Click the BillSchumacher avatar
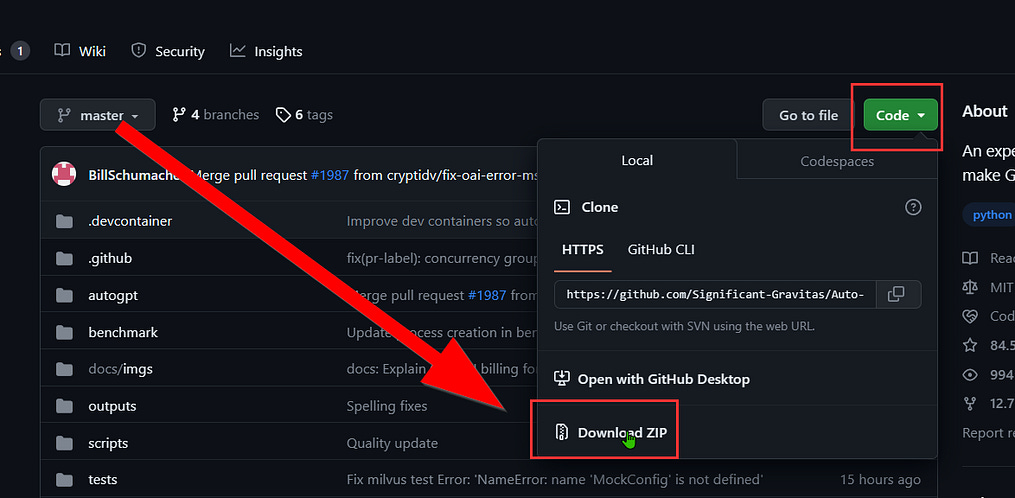The width and height of the screenshot is (1015, 498). point(64,174)
